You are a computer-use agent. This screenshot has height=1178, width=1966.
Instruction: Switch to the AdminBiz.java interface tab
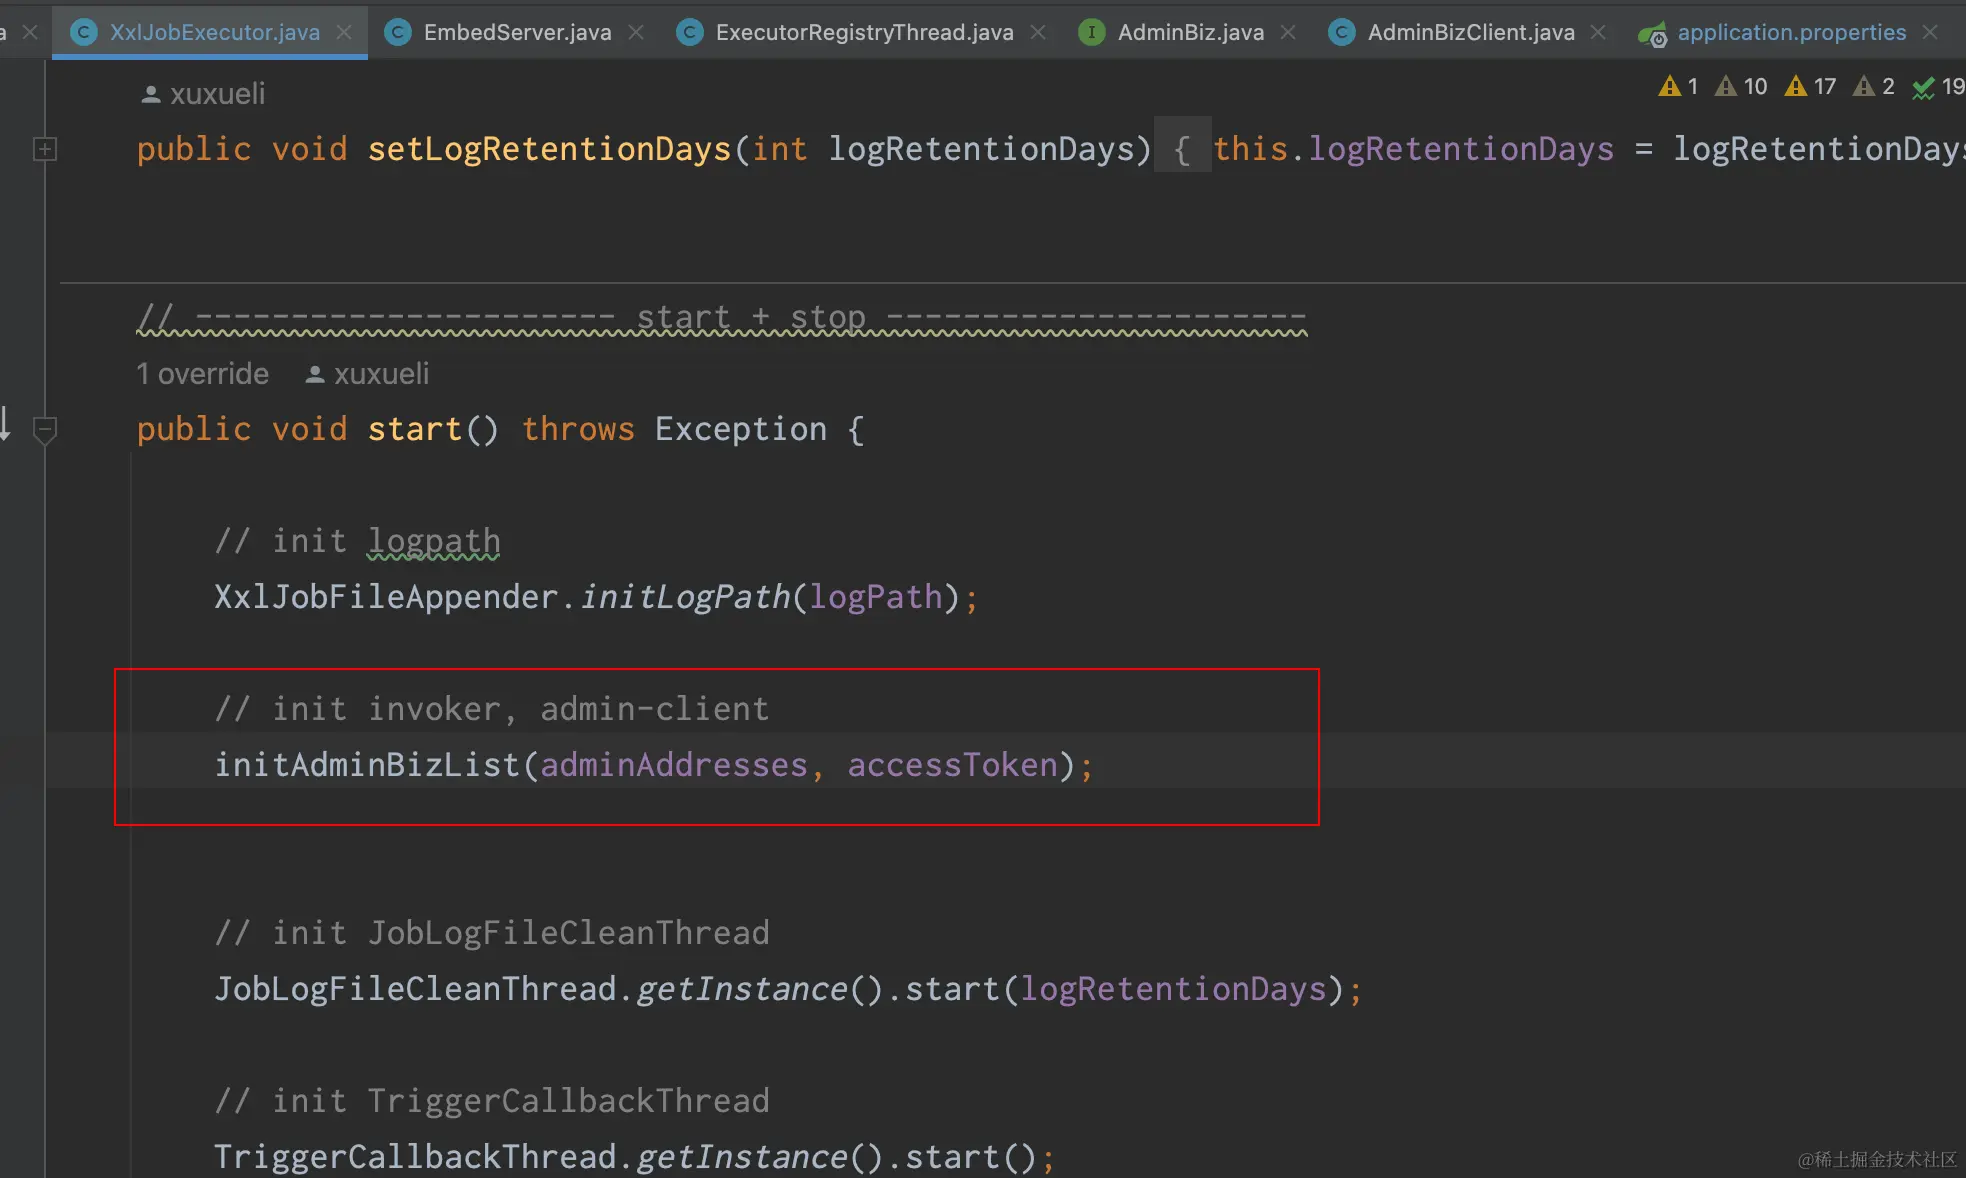point(1190,32)
